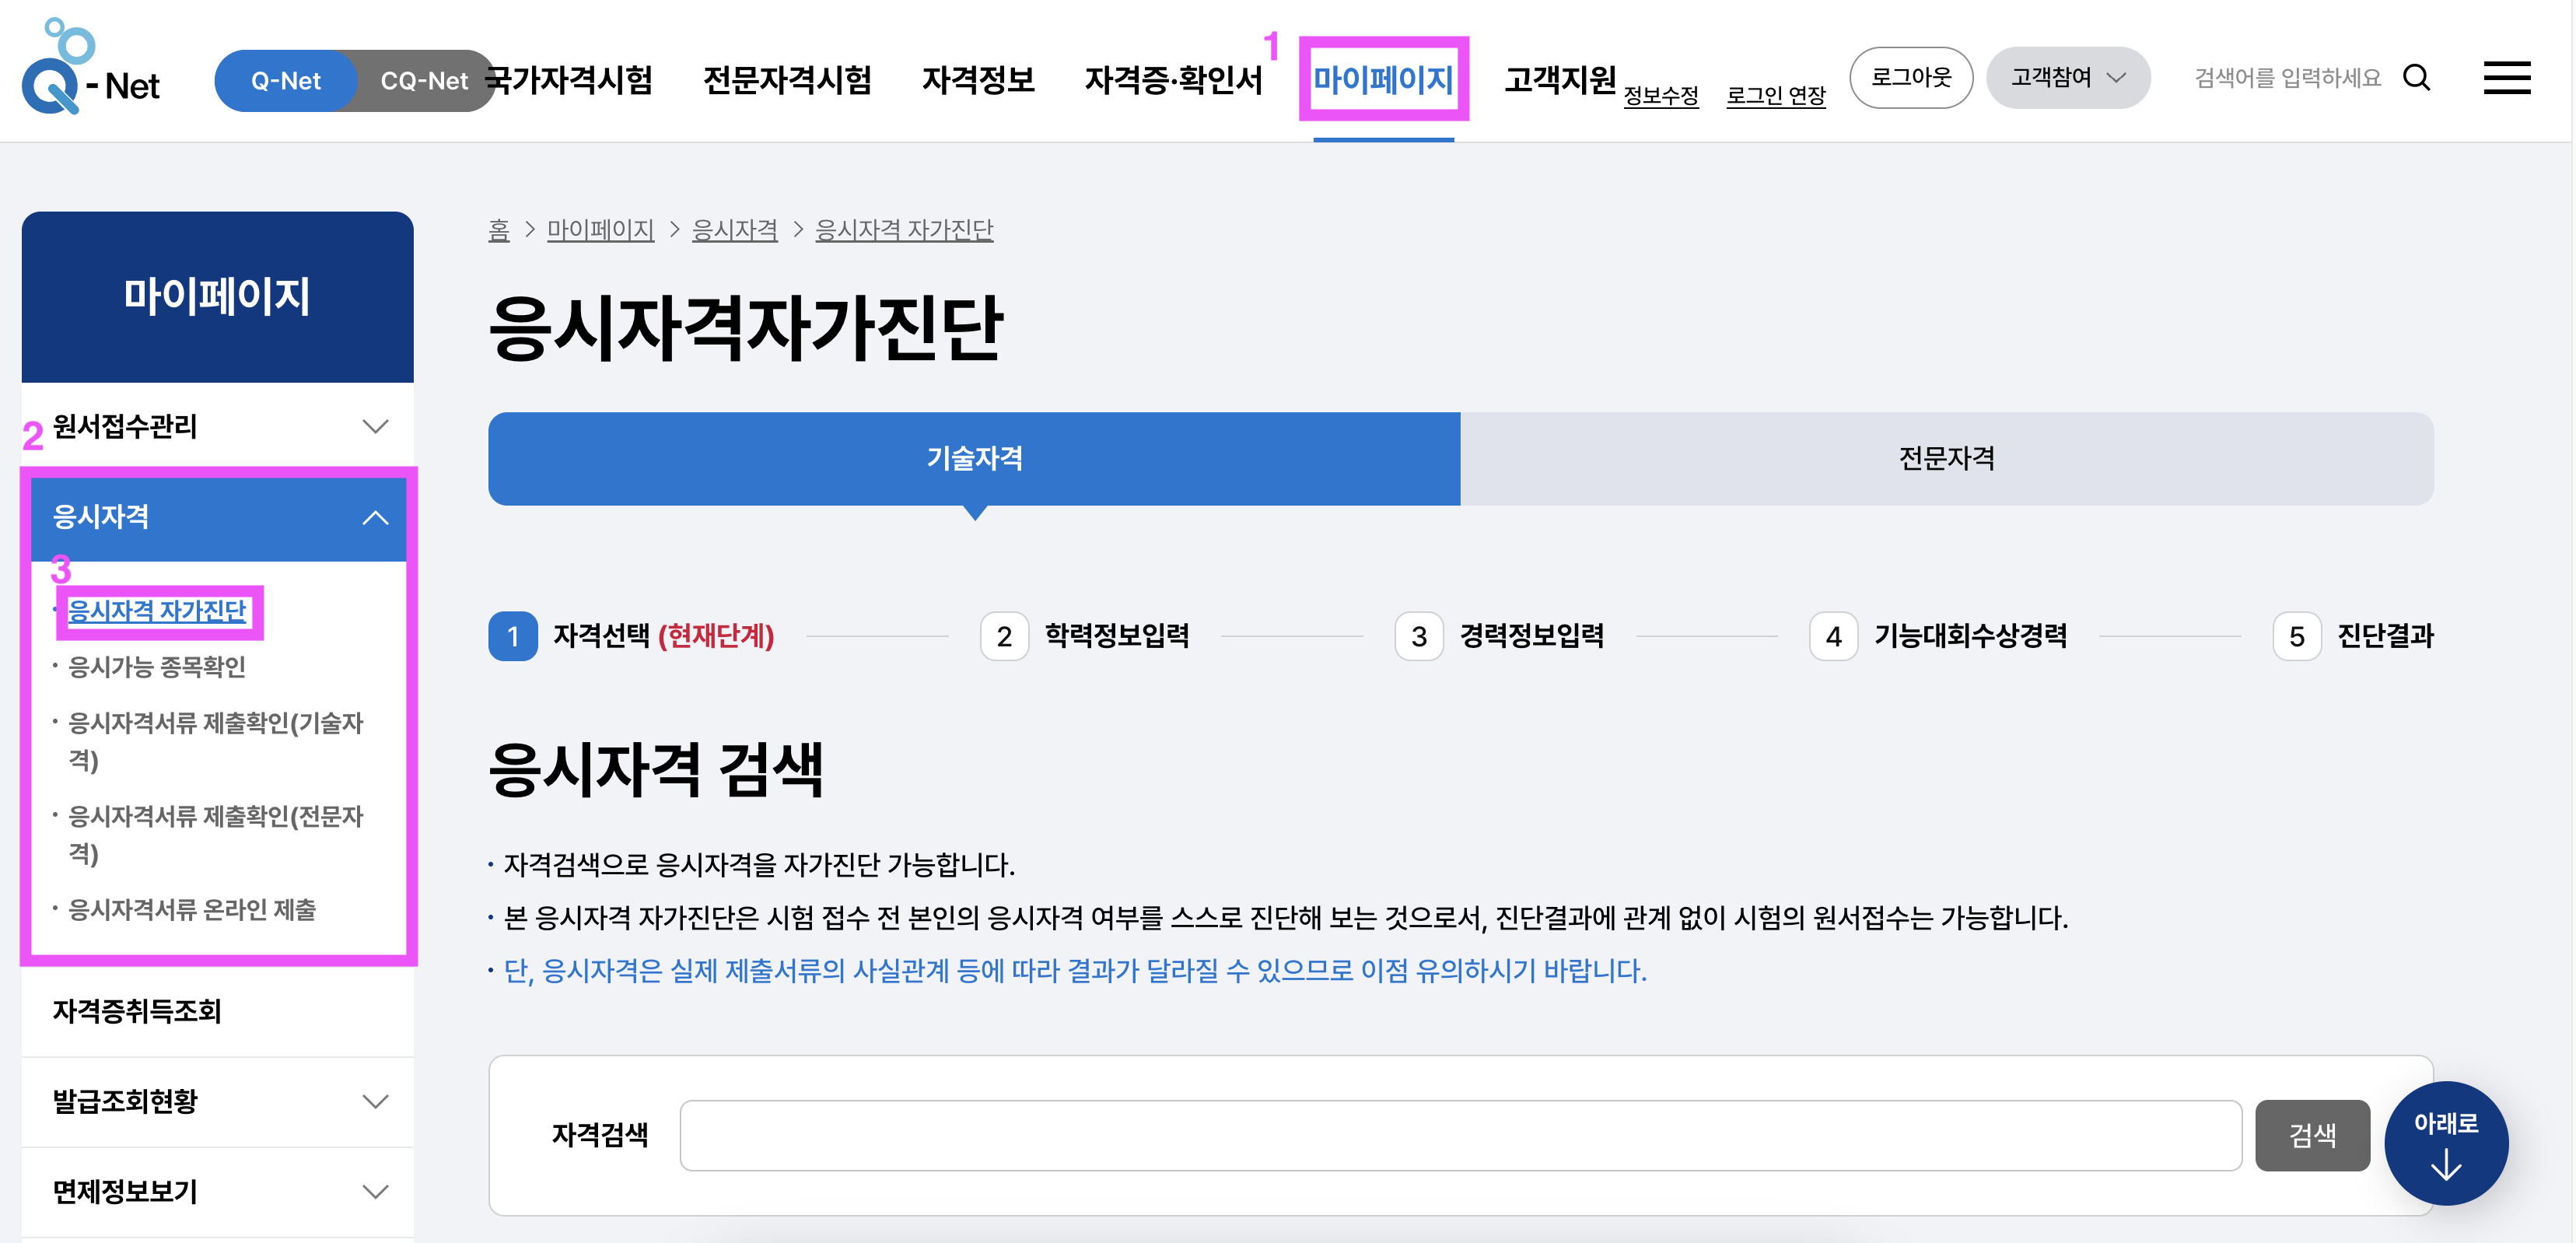This screenshot has height=1243, width=2576.
Task: Click step 1 자격선택 number badge
Action: pyautogui.click(x=512, y=637)
